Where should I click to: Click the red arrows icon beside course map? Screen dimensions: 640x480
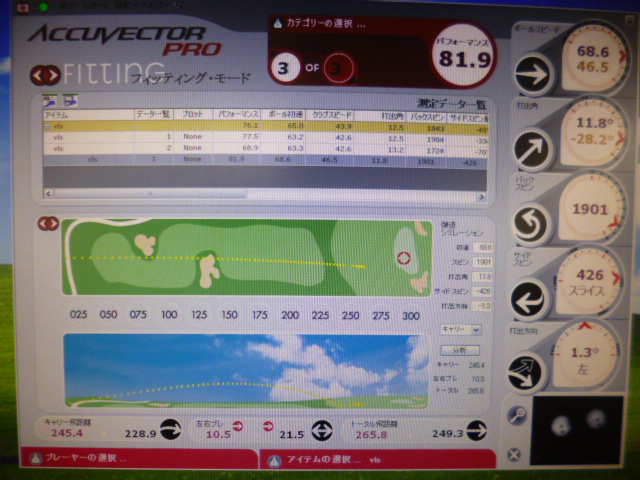48,223
